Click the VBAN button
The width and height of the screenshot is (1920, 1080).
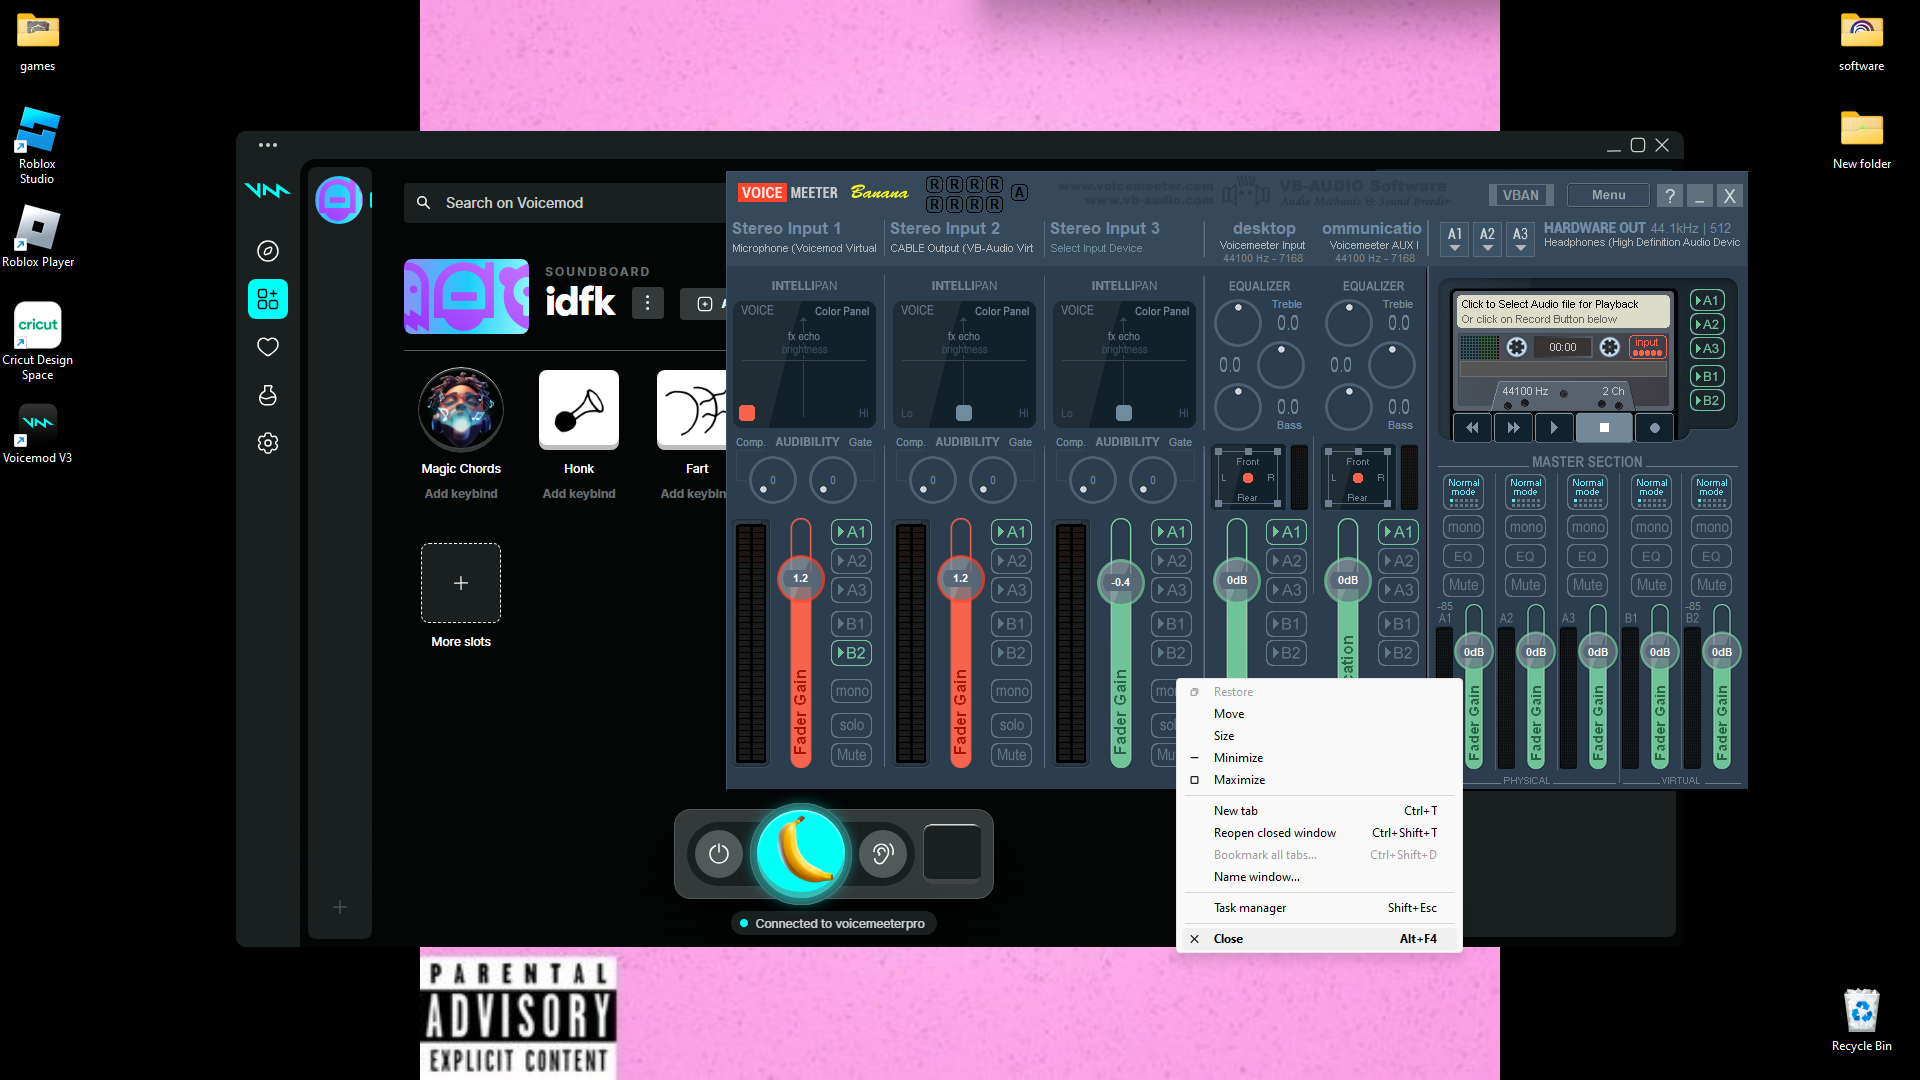[1520, 195]
